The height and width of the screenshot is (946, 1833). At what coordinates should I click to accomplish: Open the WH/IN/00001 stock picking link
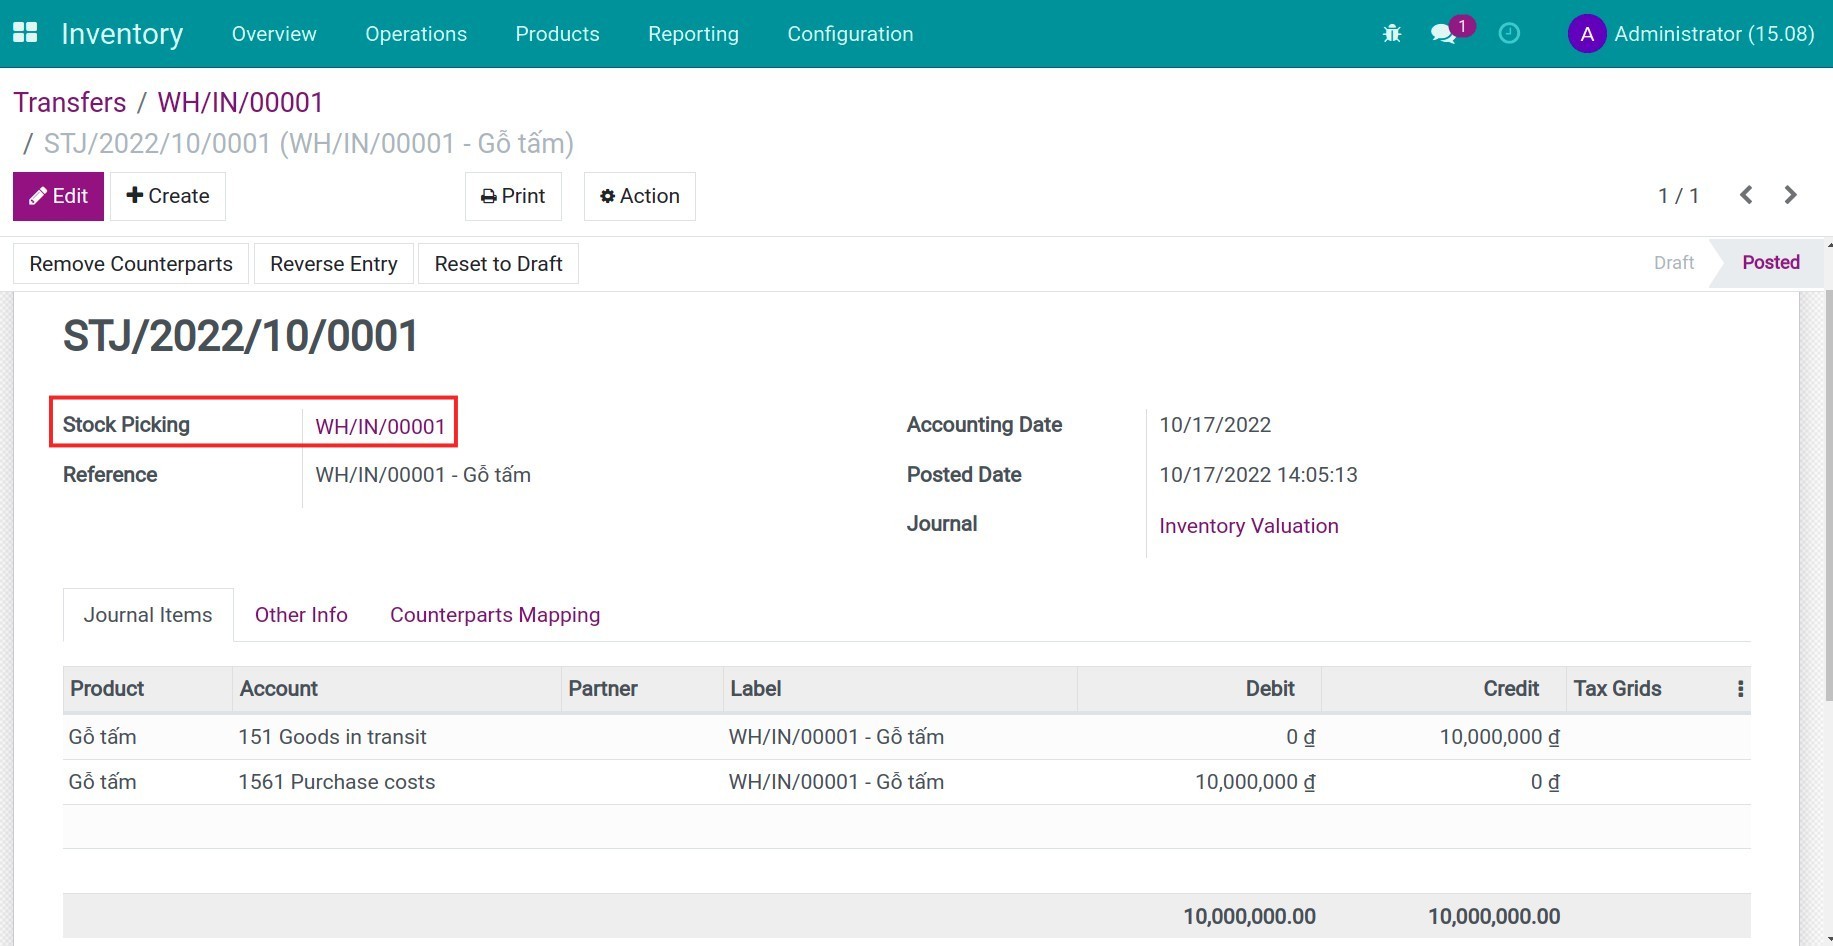click(x=380, y=427)
